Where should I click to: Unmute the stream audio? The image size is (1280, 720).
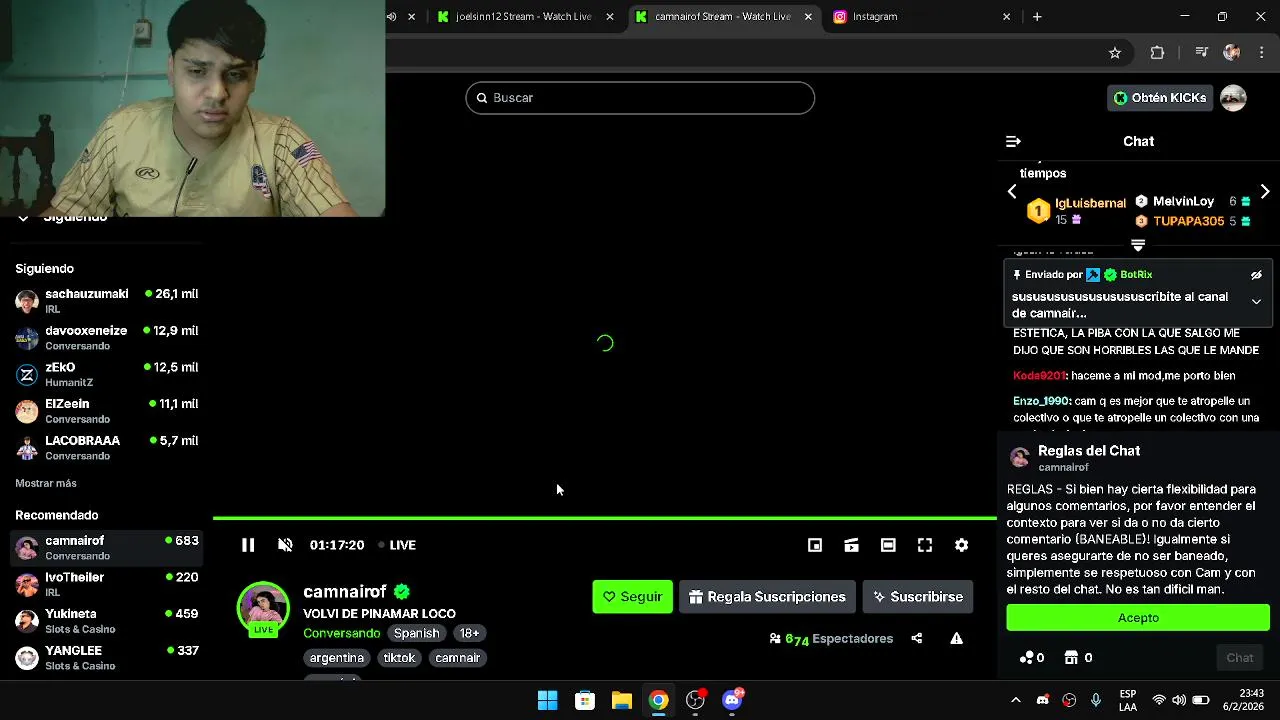pyautogui.click(x=285, y=545)
